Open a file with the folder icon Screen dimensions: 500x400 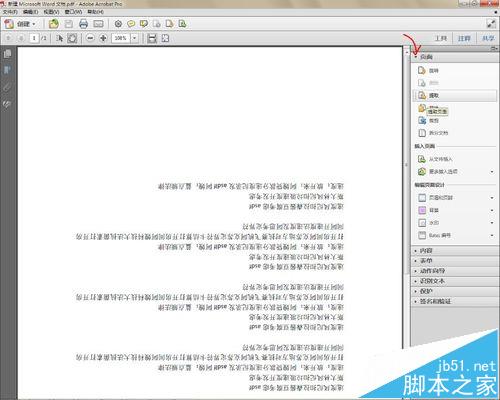click(x=54, y=24)
